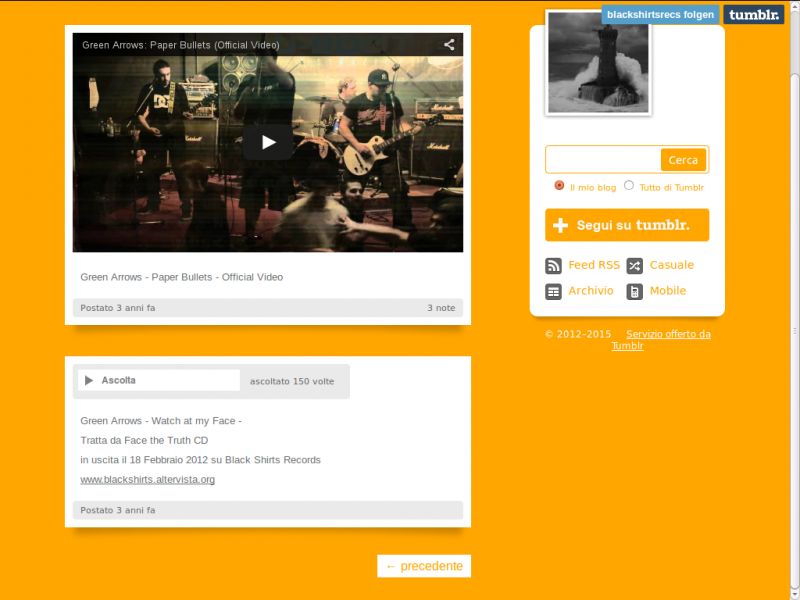Click 'Postato 3 anni fa' under video post
800x600 pixels.
[118, 308]
